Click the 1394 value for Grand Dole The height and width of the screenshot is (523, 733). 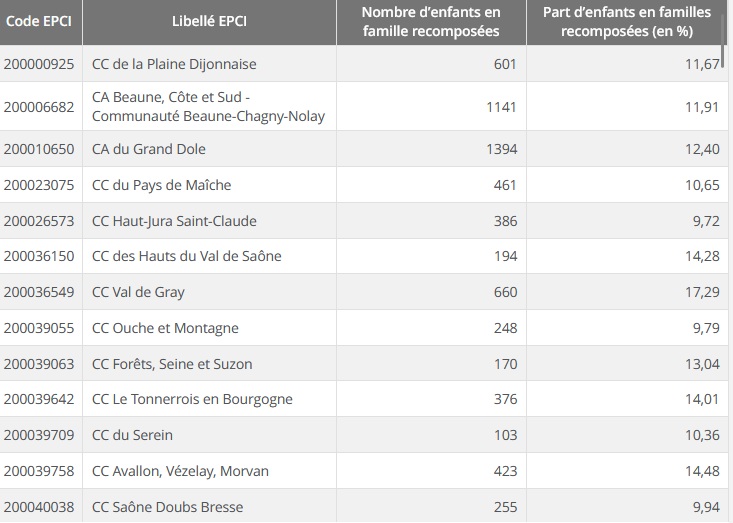click(501, 149)
